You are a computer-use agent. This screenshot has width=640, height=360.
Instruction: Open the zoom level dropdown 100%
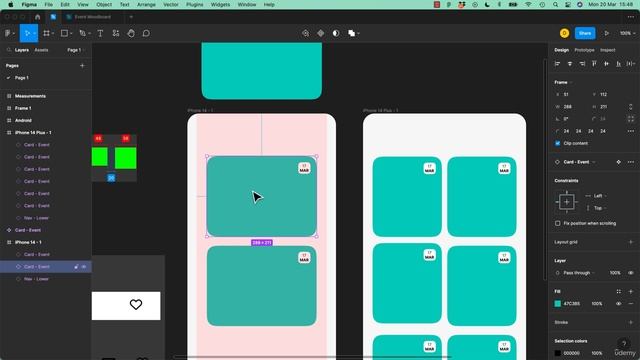tap(627, 33)
